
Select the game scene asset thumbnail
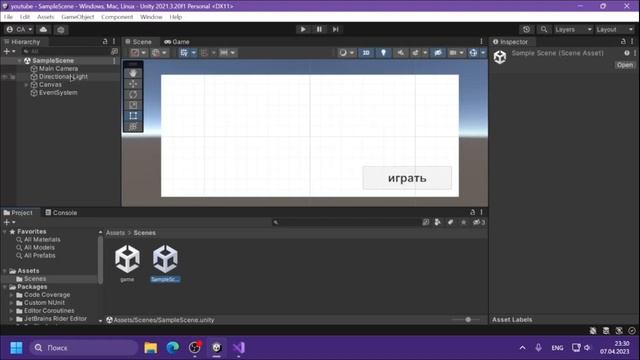pyautogui.click(x=127, y=263)
